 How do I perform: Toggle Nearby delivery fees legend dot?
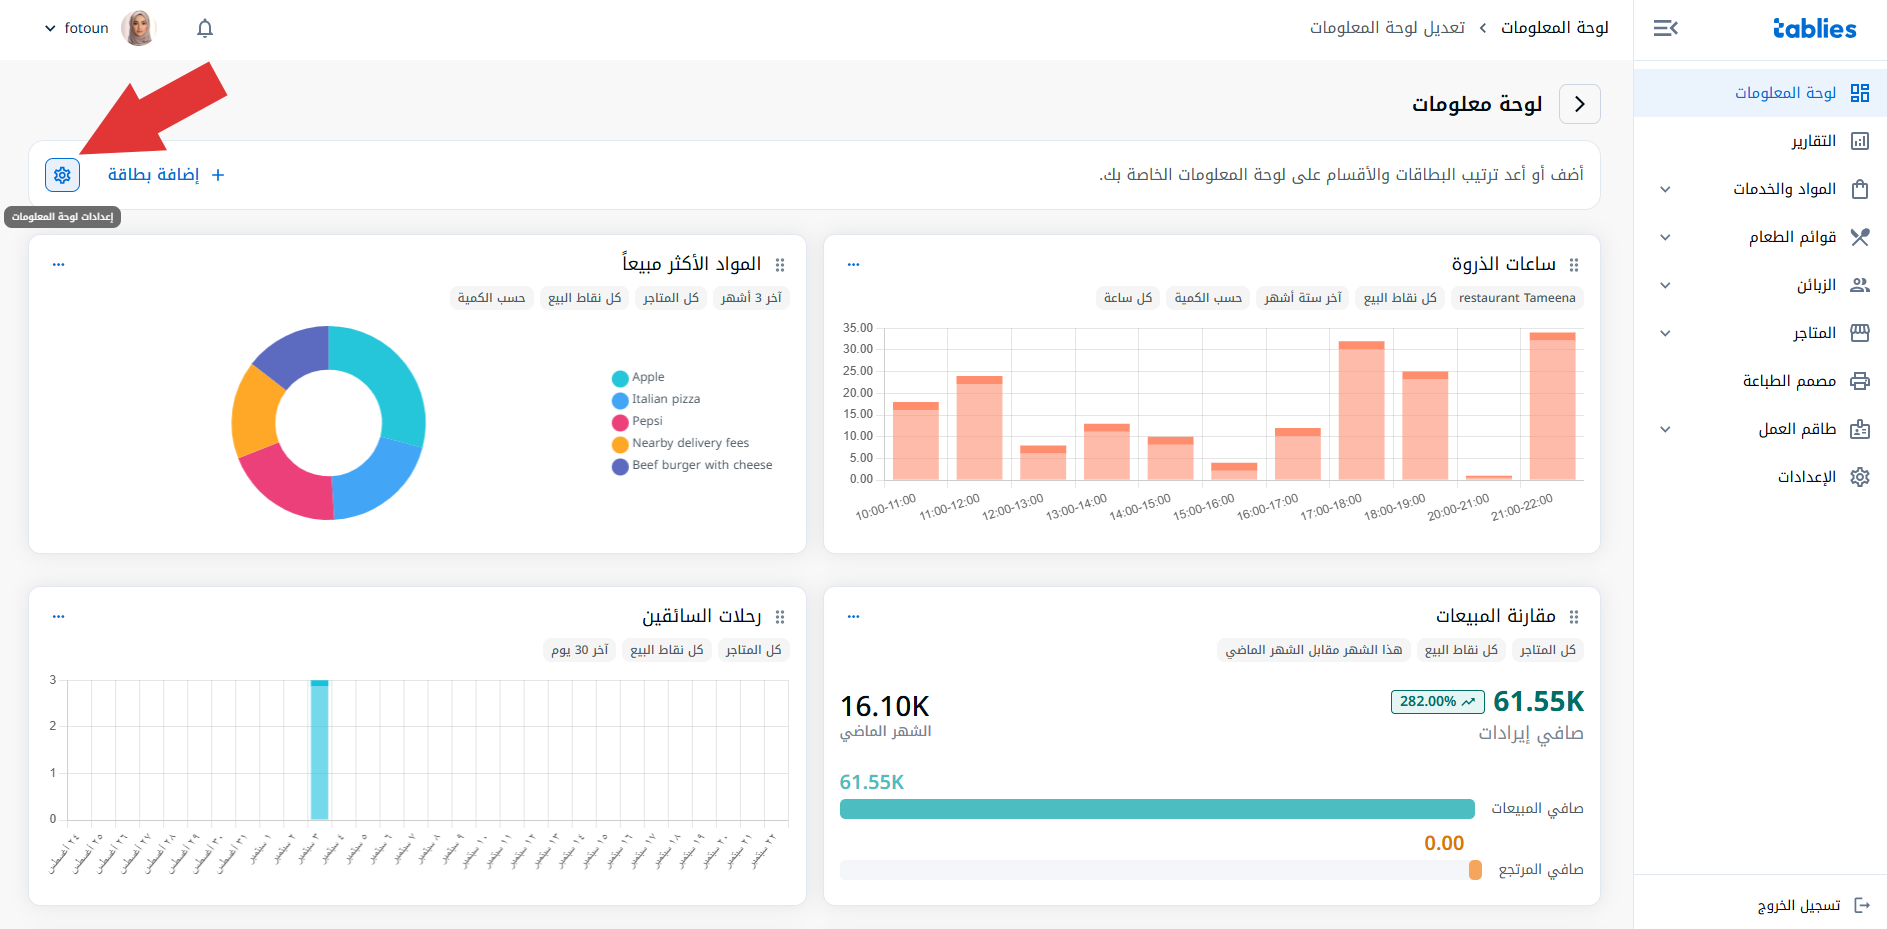[620, 444]
